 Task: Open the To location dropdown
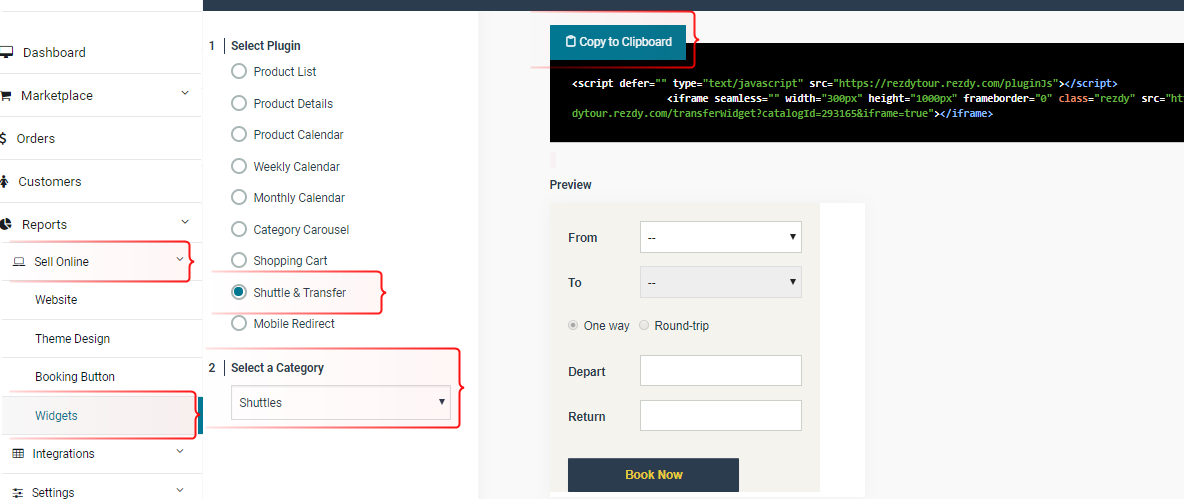tap(720, 282)
